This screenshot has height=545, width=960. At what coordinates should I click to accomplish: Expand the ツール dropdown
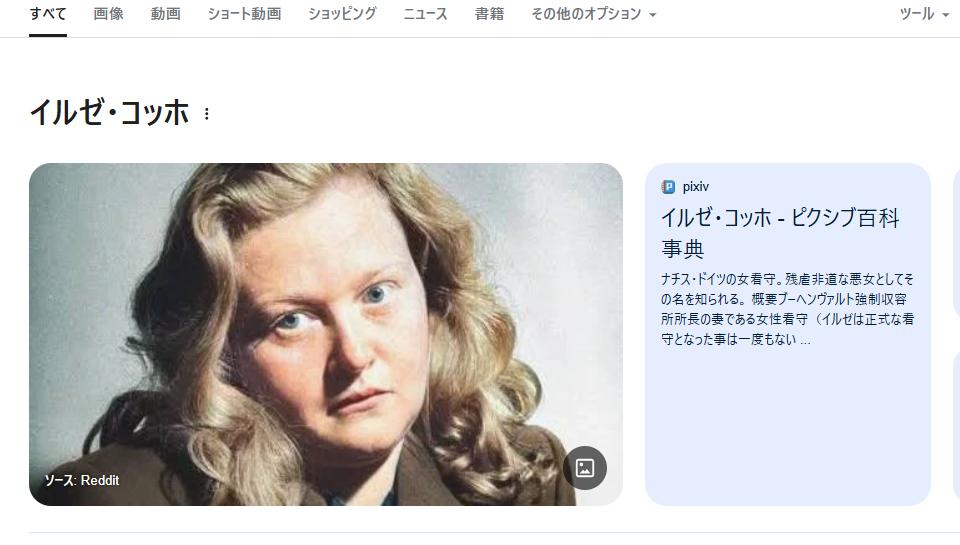[924, 13]
